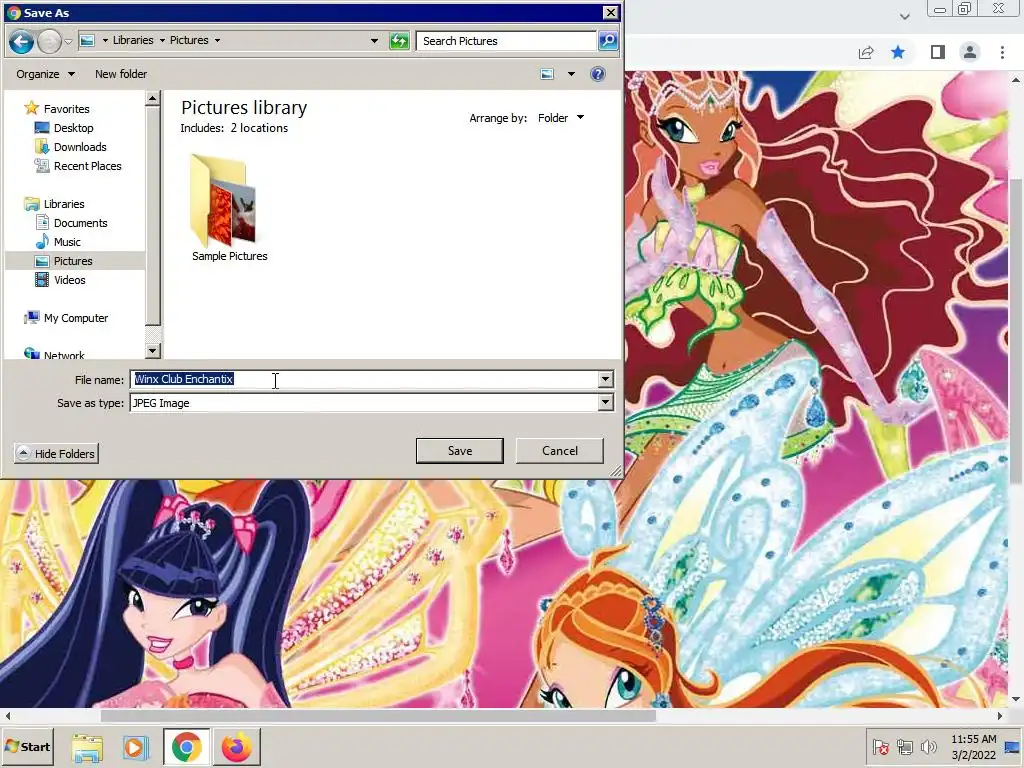Click the navigation pane scroll down arrow
The height and width of the screenshot is (768, 1024).
point(153,351)
